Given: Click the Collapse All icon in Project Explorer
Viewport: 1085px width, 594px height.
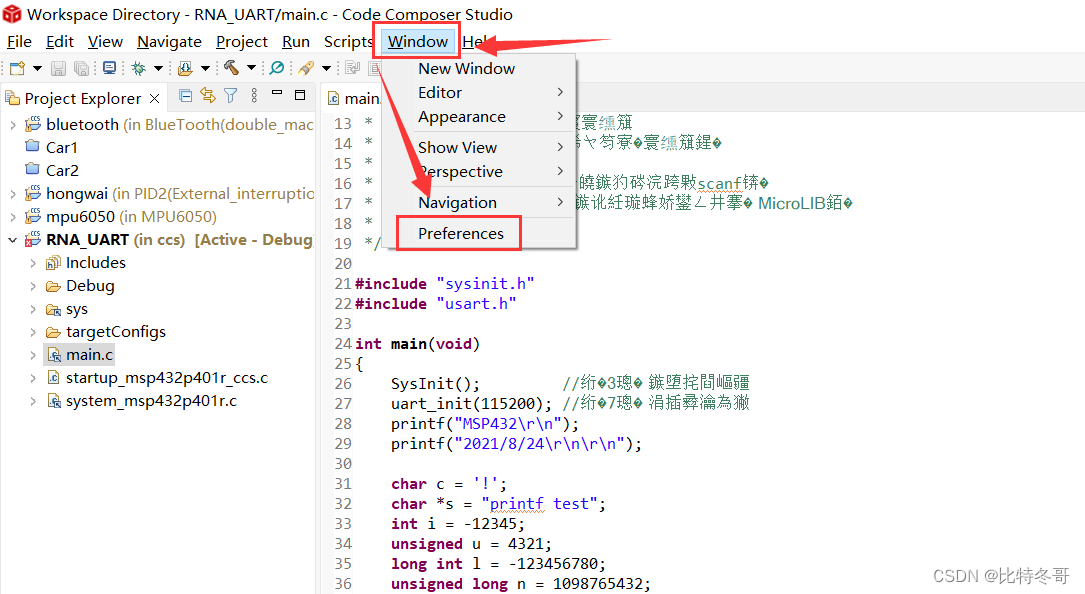Looking at the screenshot, I should click(185, 96).
